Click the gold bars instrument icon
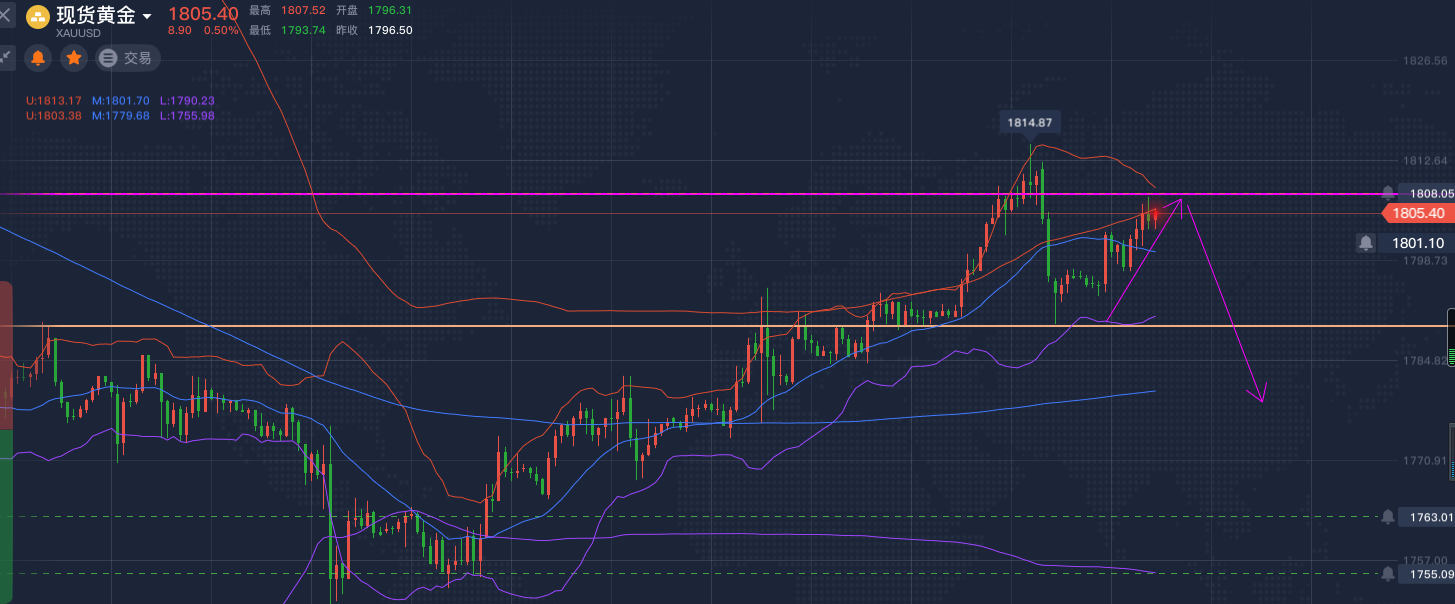 coord(39,15)
